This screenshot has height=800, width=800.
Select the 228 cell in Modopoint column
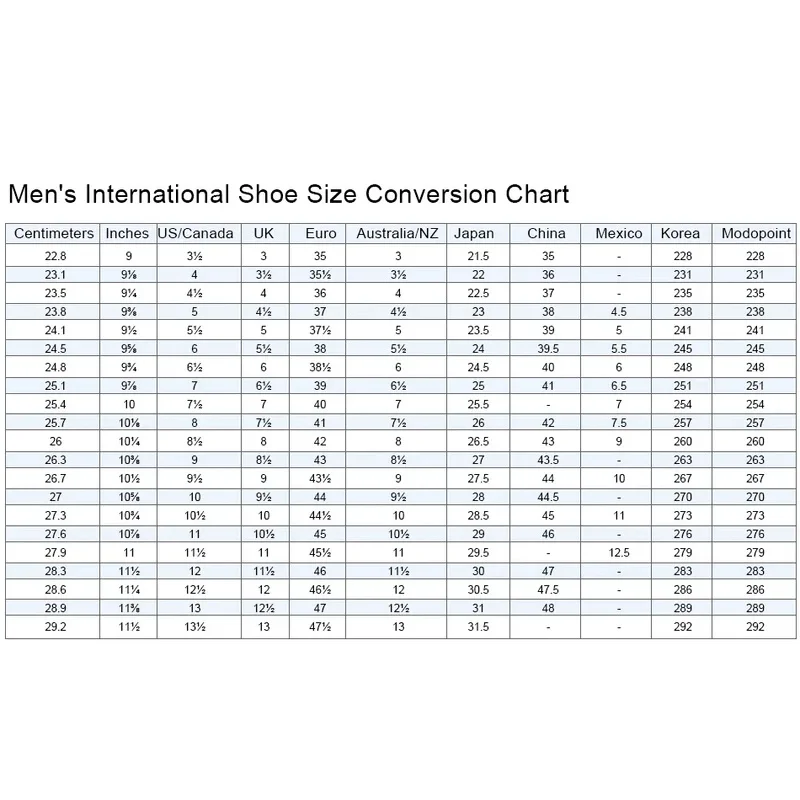(755, 256)
